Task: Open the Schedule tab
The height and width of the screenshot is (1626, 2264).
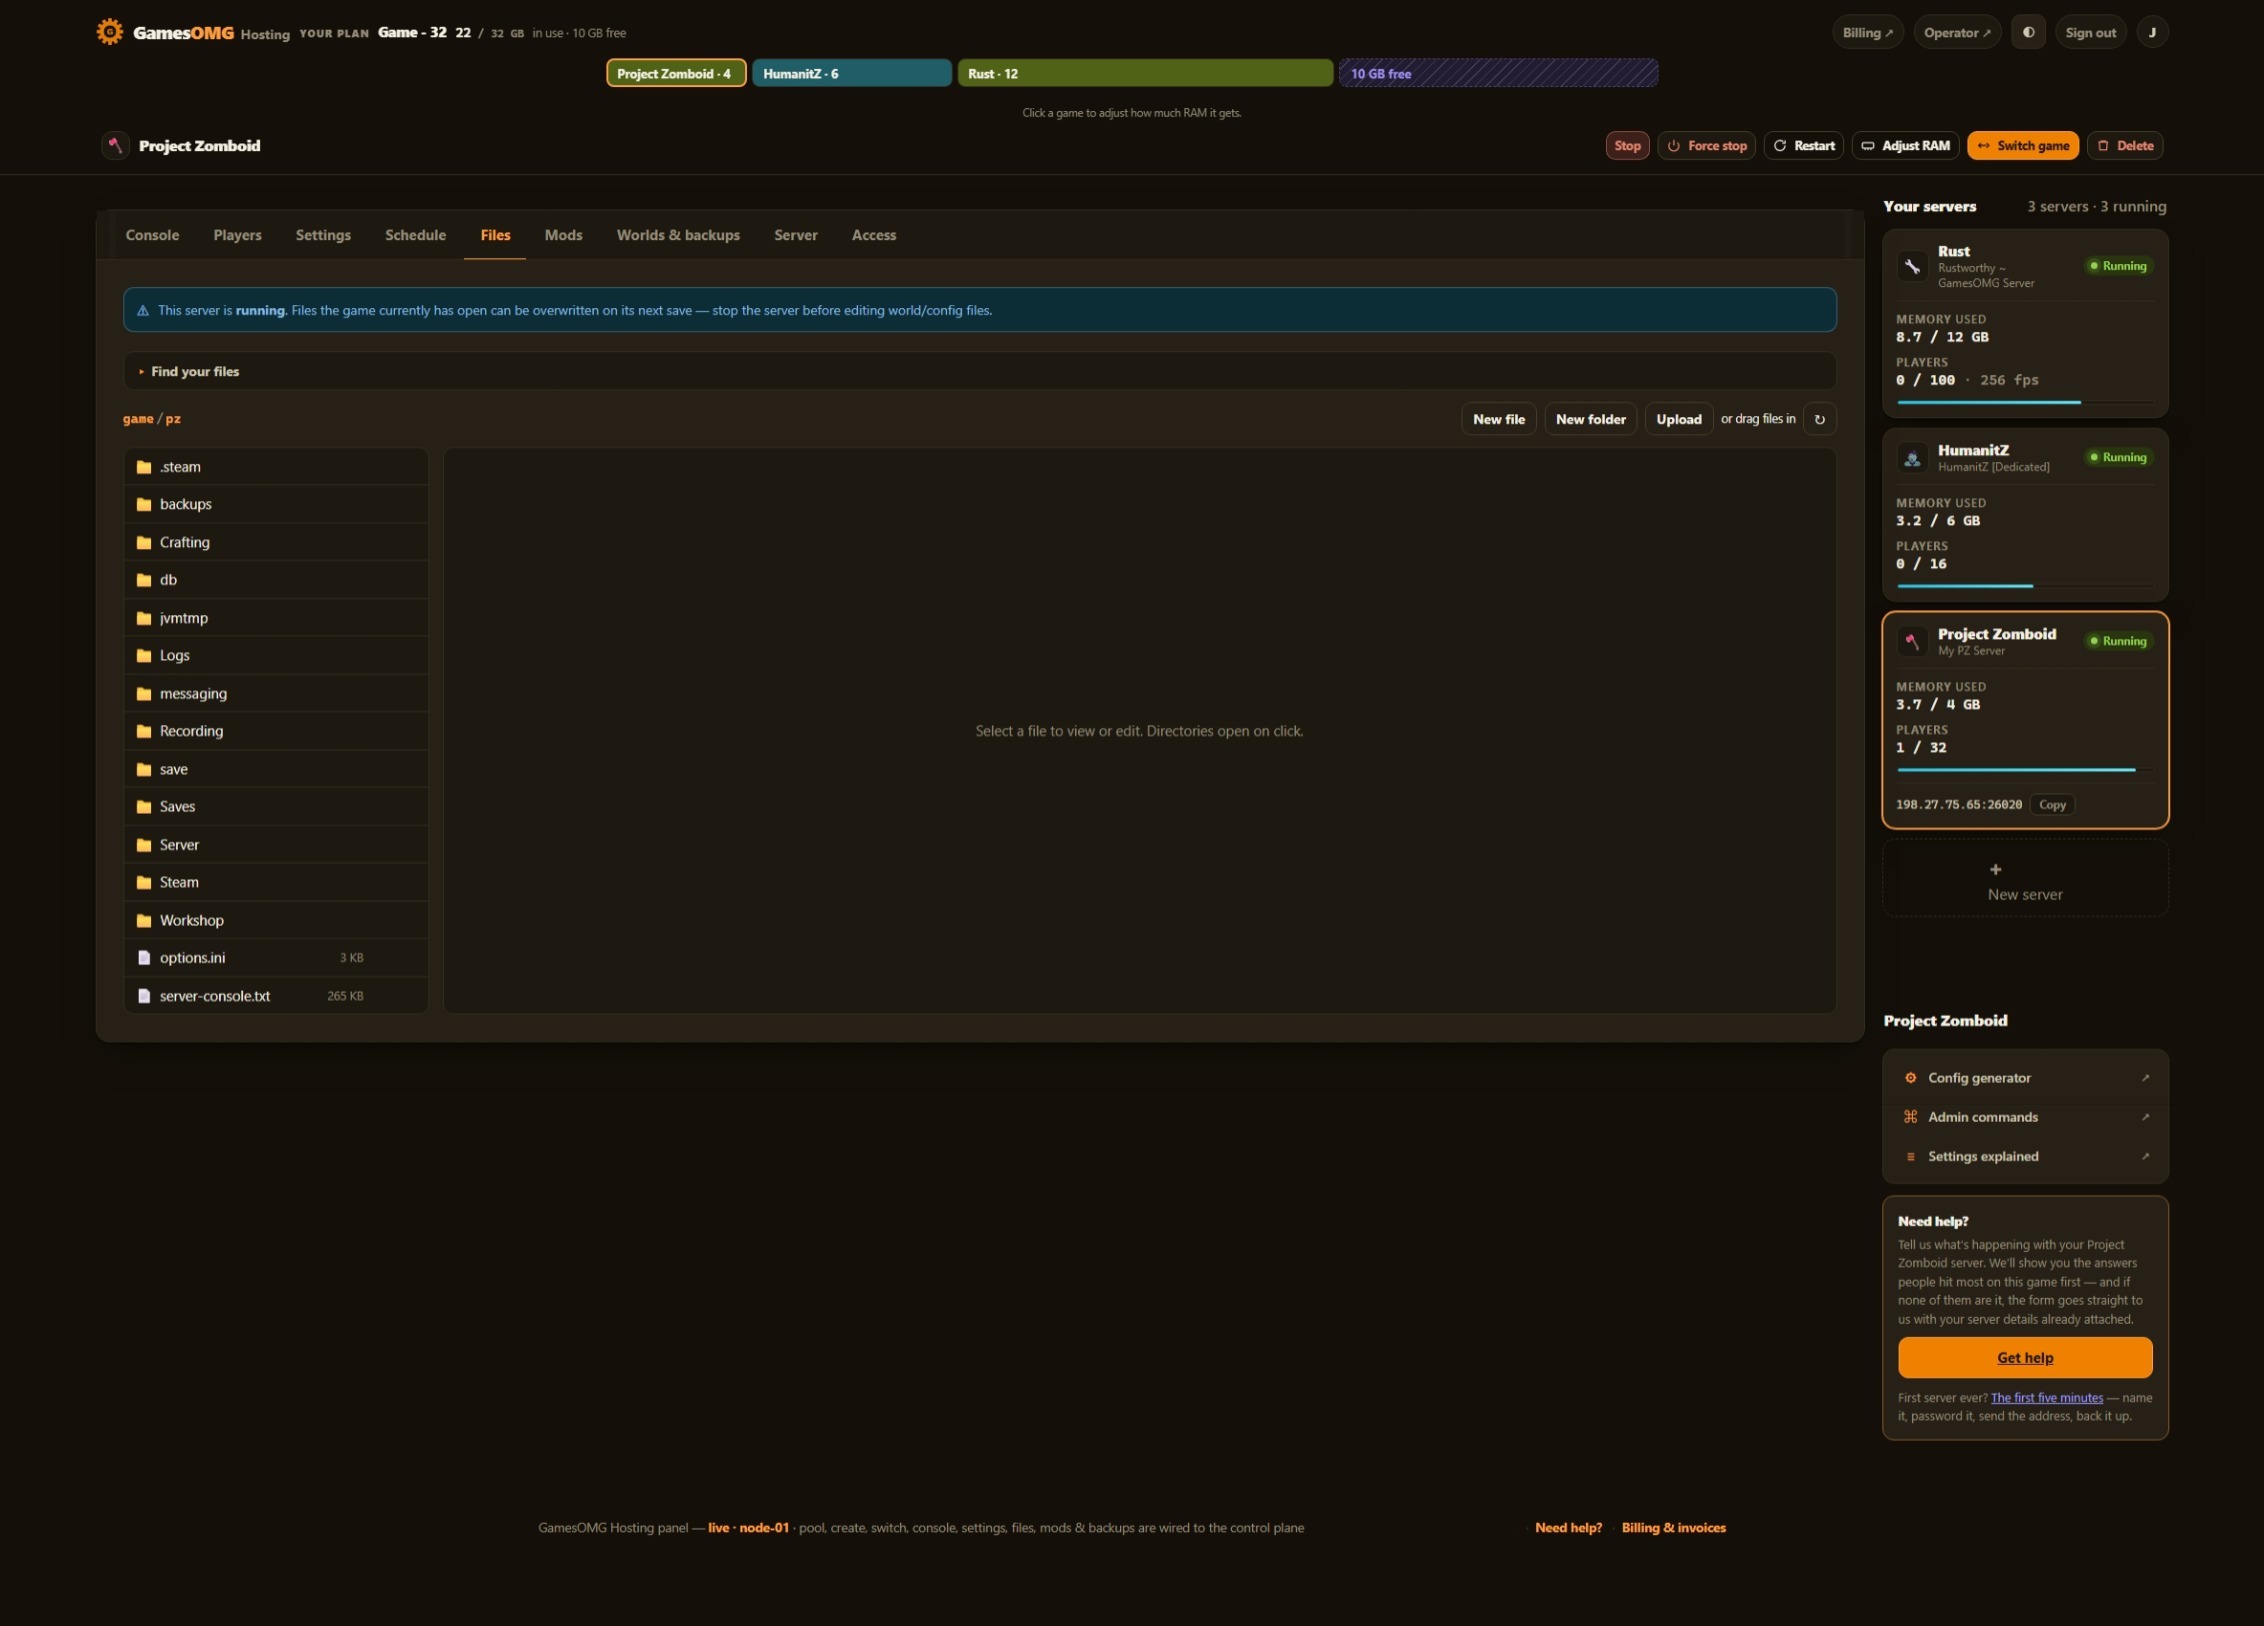Action: click(415, 235)
